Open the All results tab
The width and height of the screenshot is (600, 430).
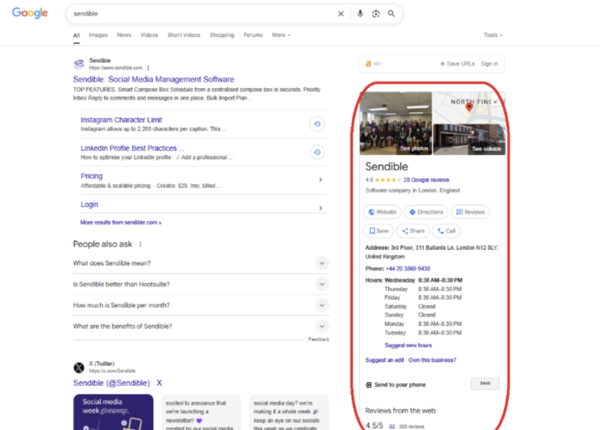77,36
